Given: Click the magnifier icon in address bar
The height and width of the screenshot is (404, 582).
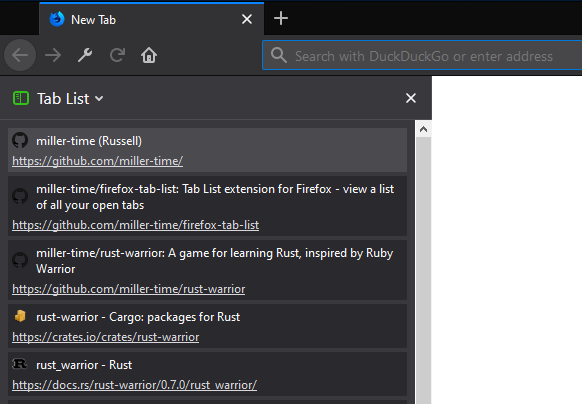Looking at the screenshot, I should (279, 55).
